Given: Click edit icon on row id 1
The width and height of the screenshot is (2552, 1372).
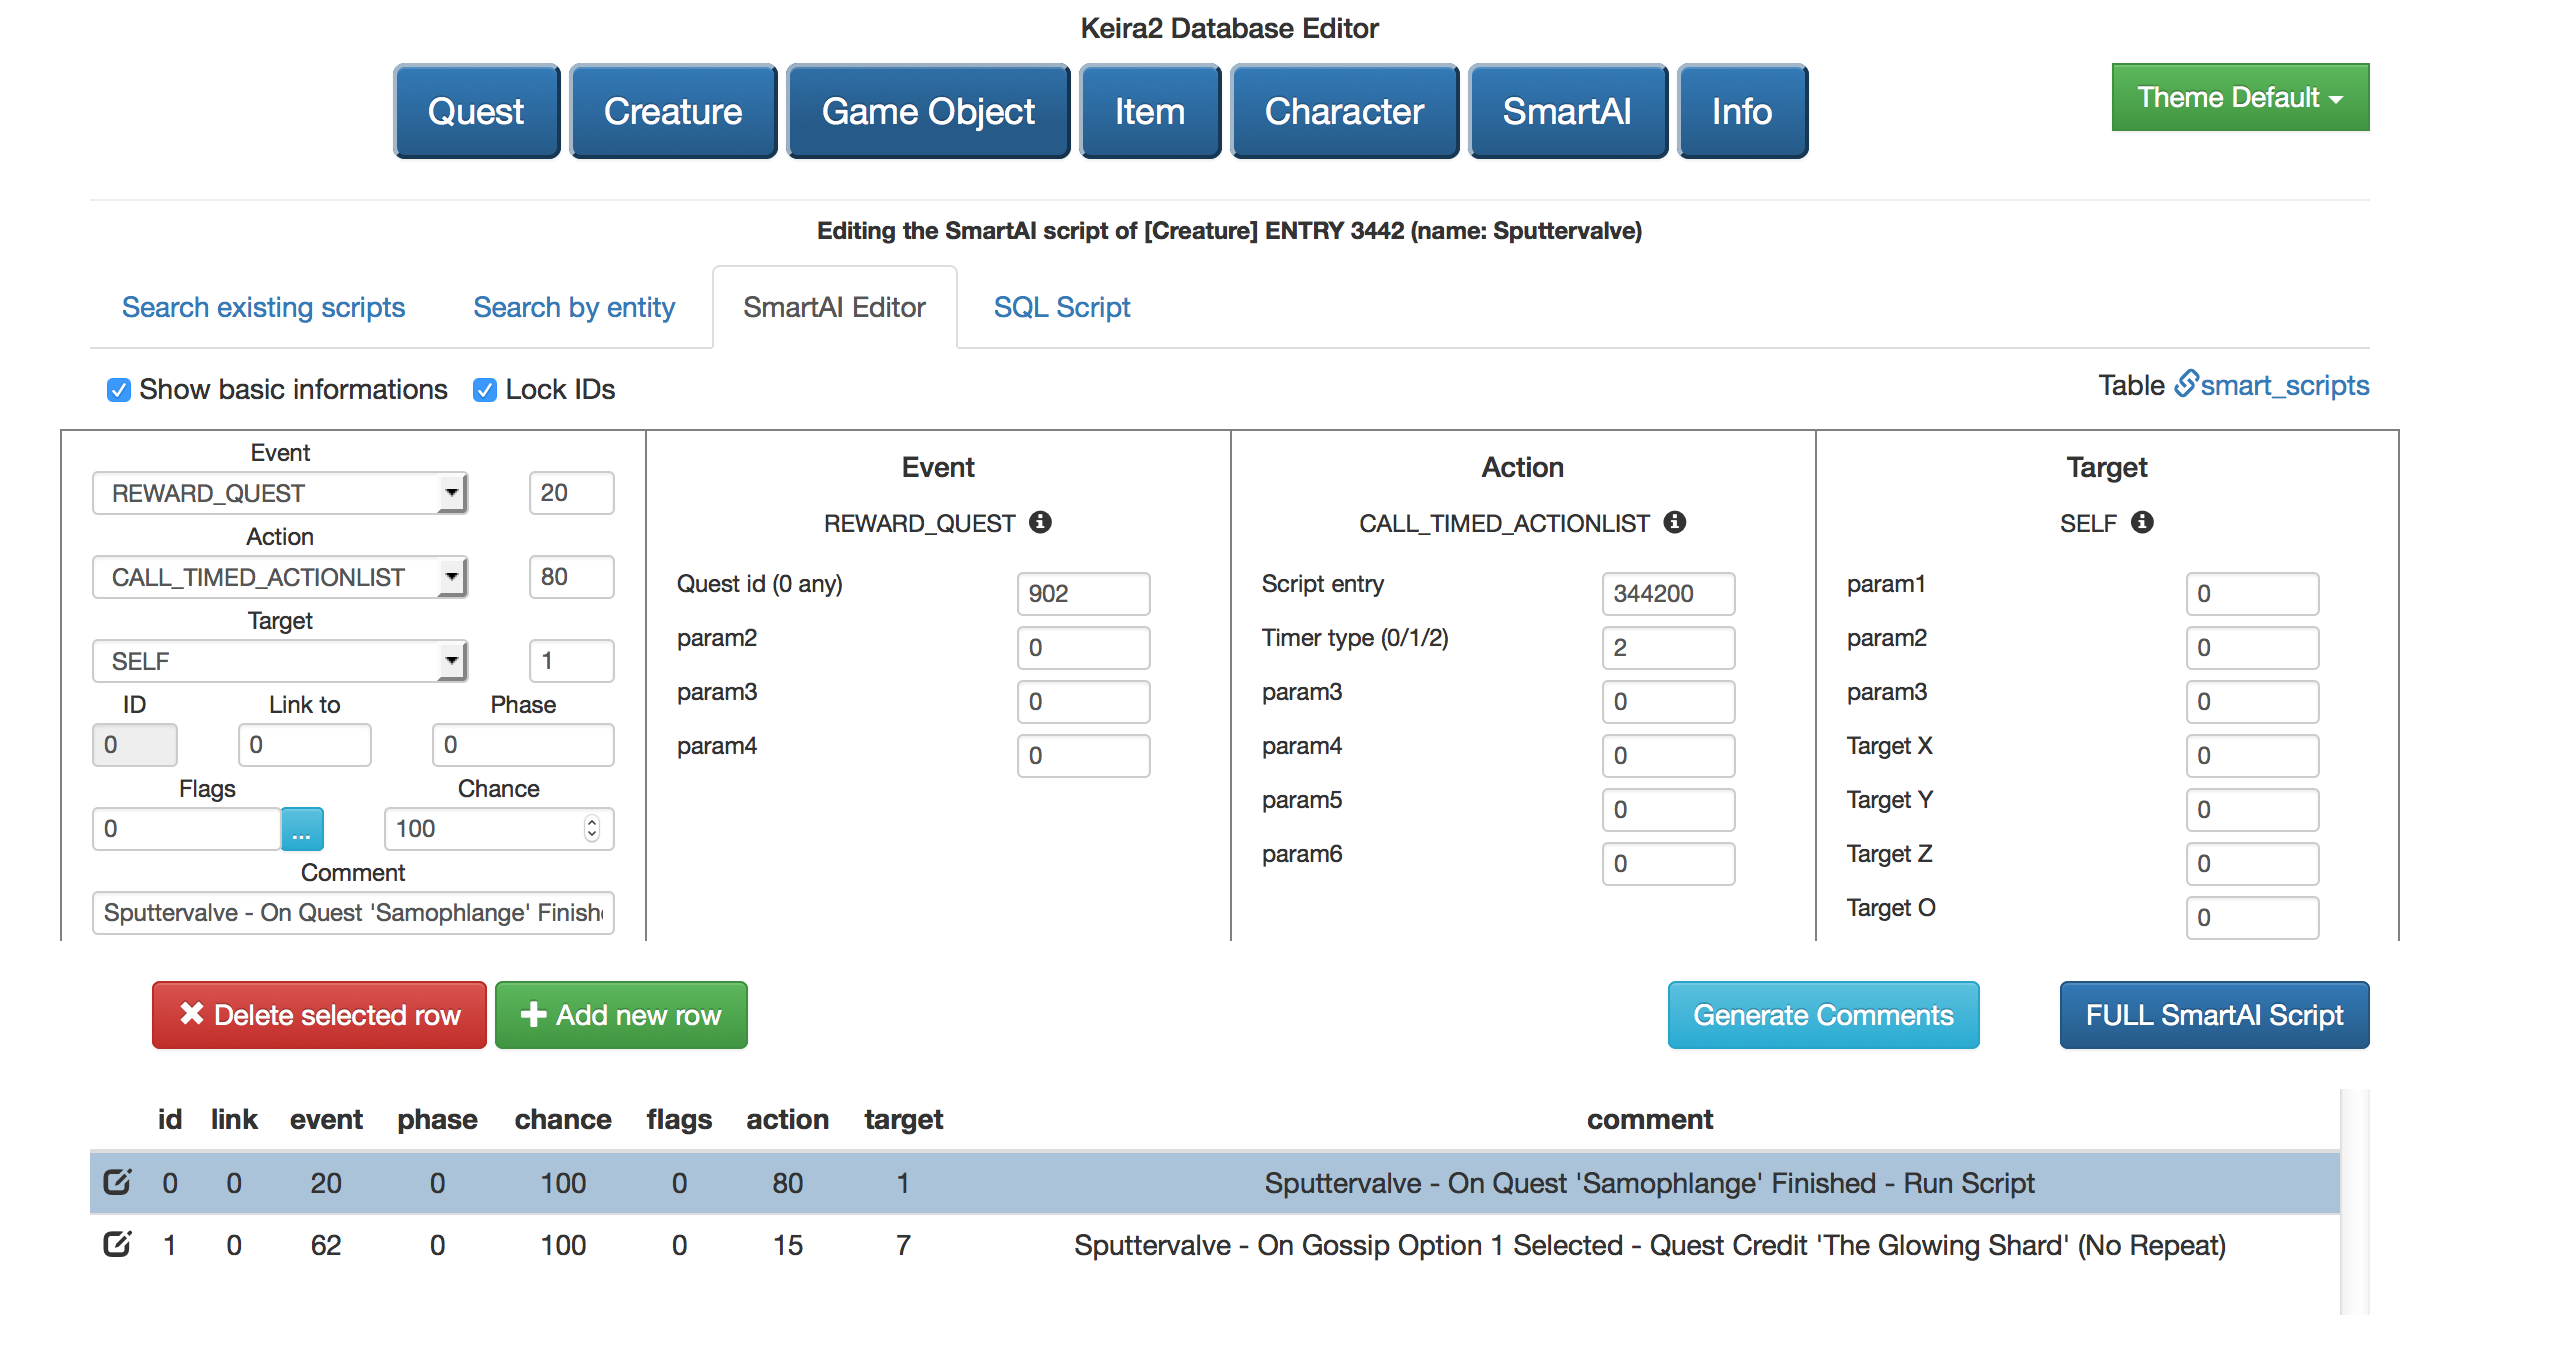Looking at the screenshot, I should pos(117,1244).
